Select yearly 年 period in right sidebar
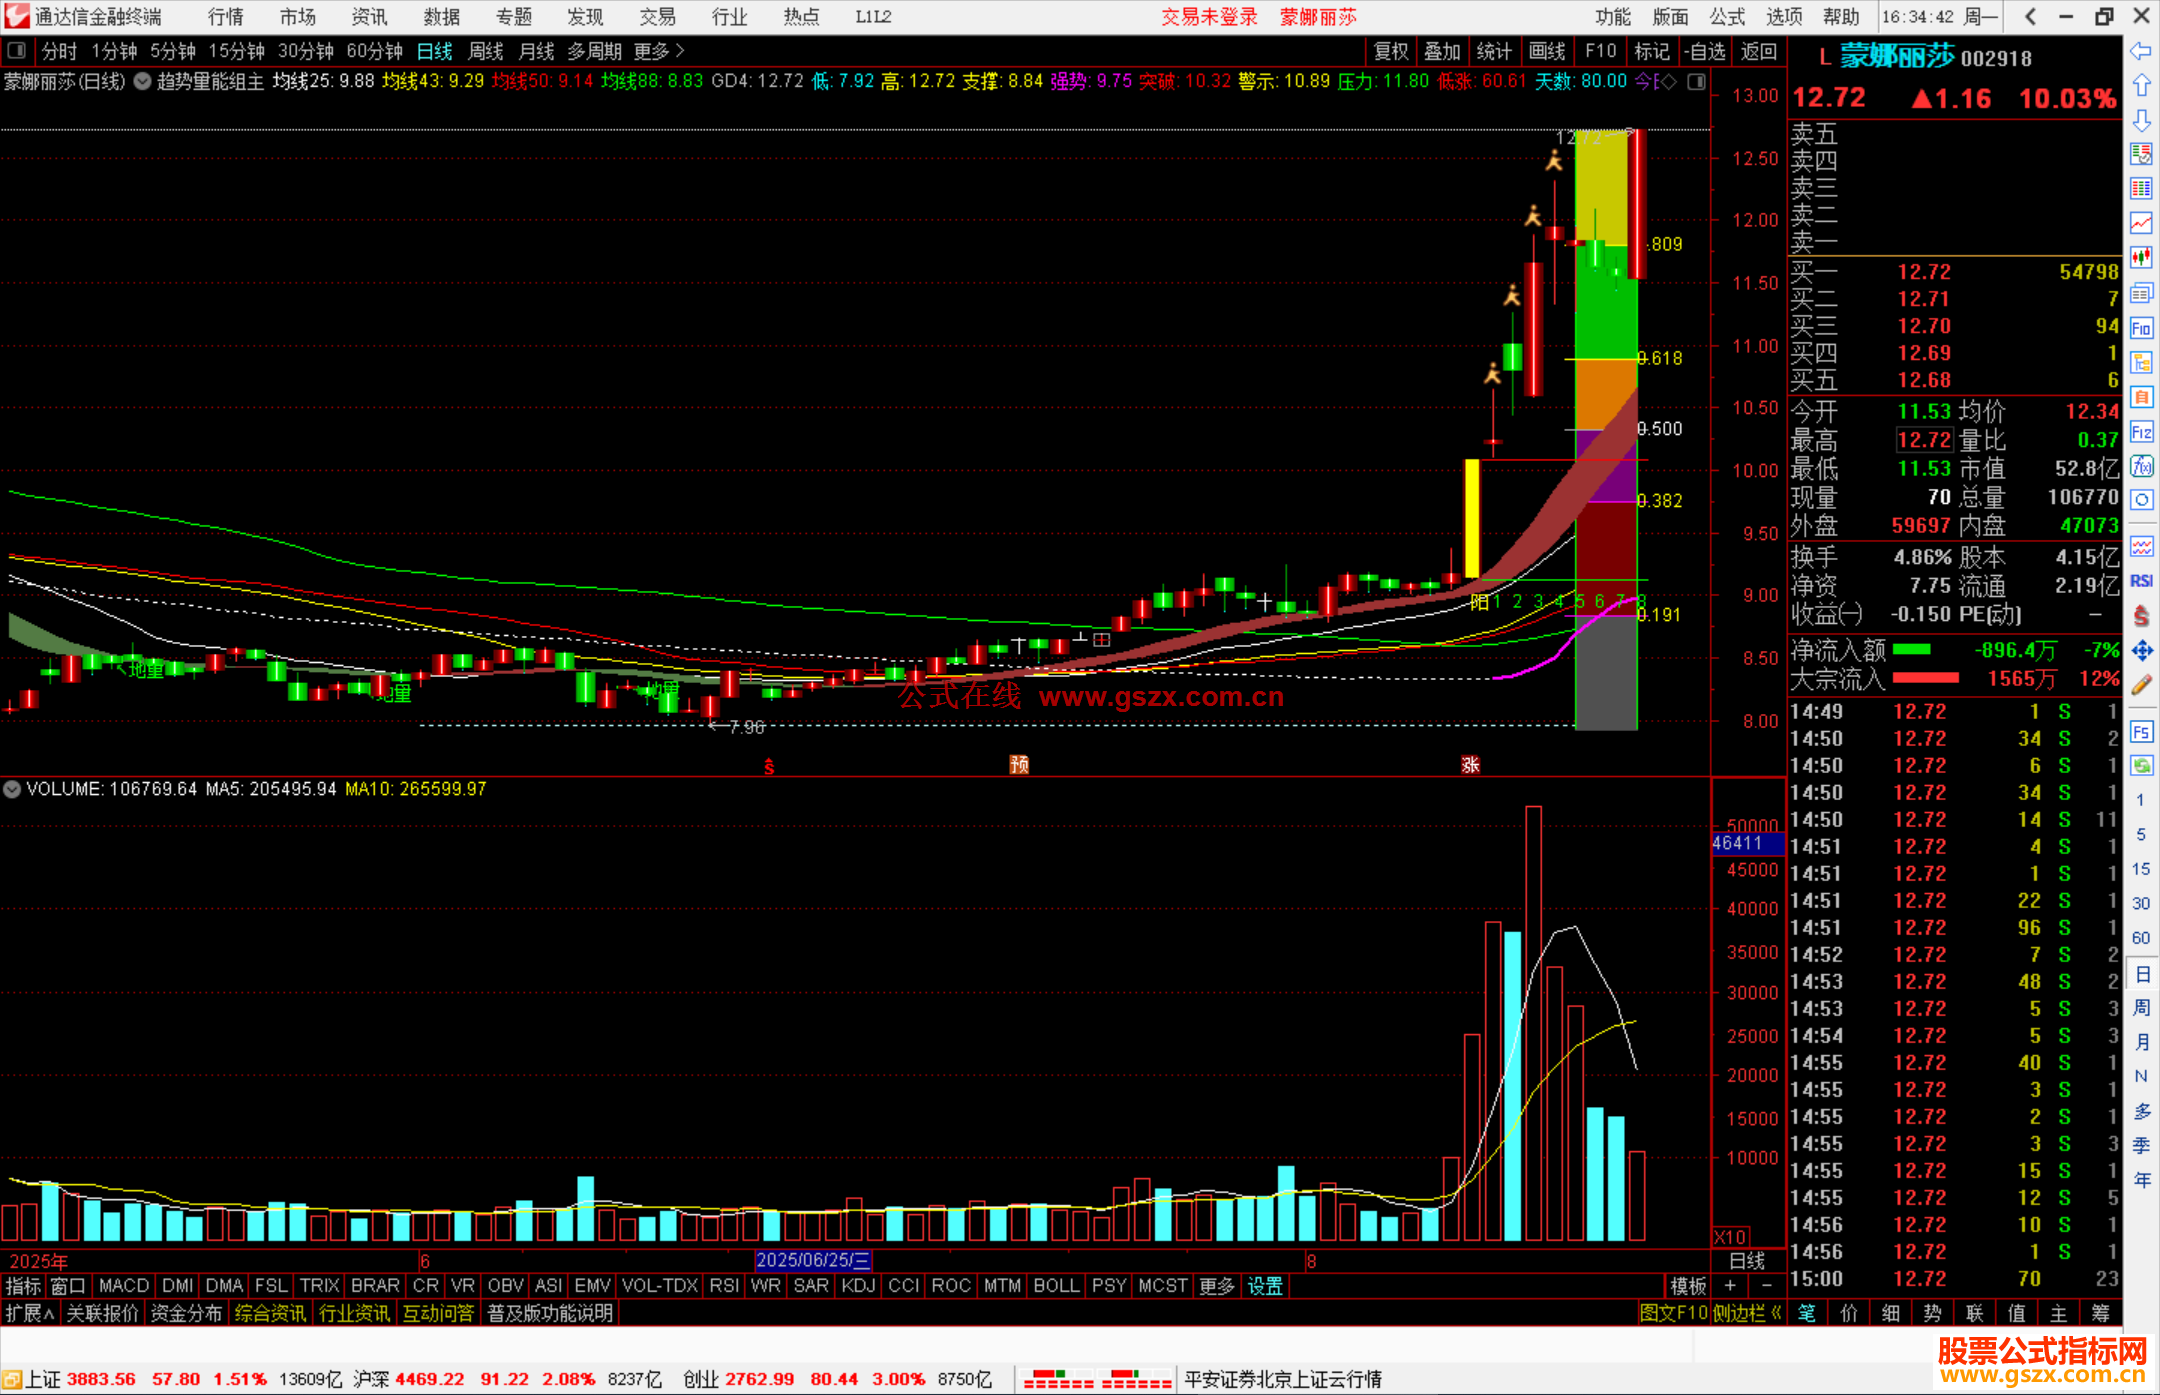The height and width of the screenshot is (1395, 2160). [2141, 1180]
